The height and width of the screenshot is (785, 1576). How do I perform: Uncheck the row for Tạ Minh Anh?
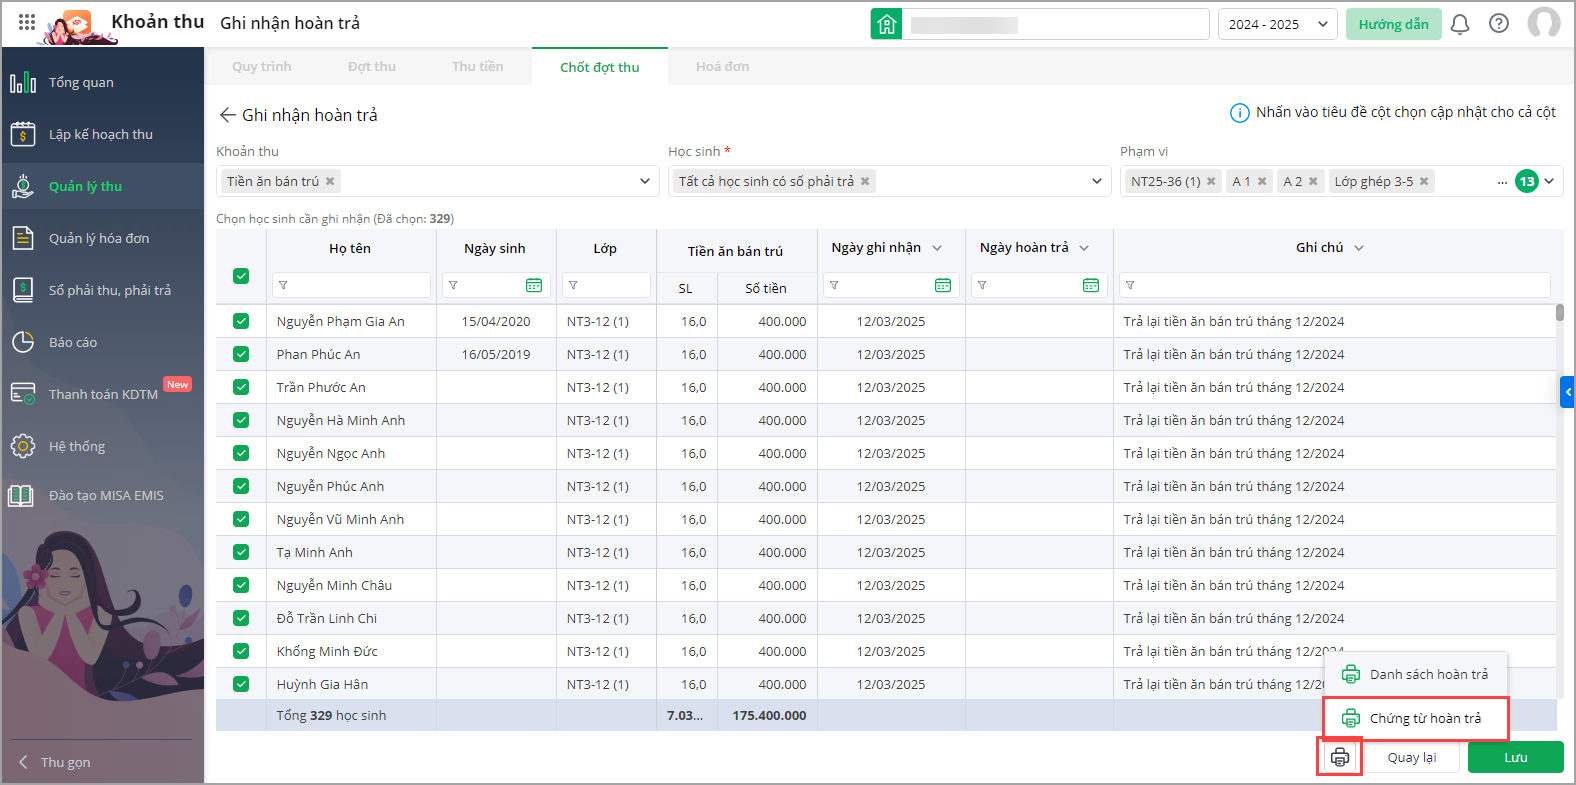[x=241, y=552]
